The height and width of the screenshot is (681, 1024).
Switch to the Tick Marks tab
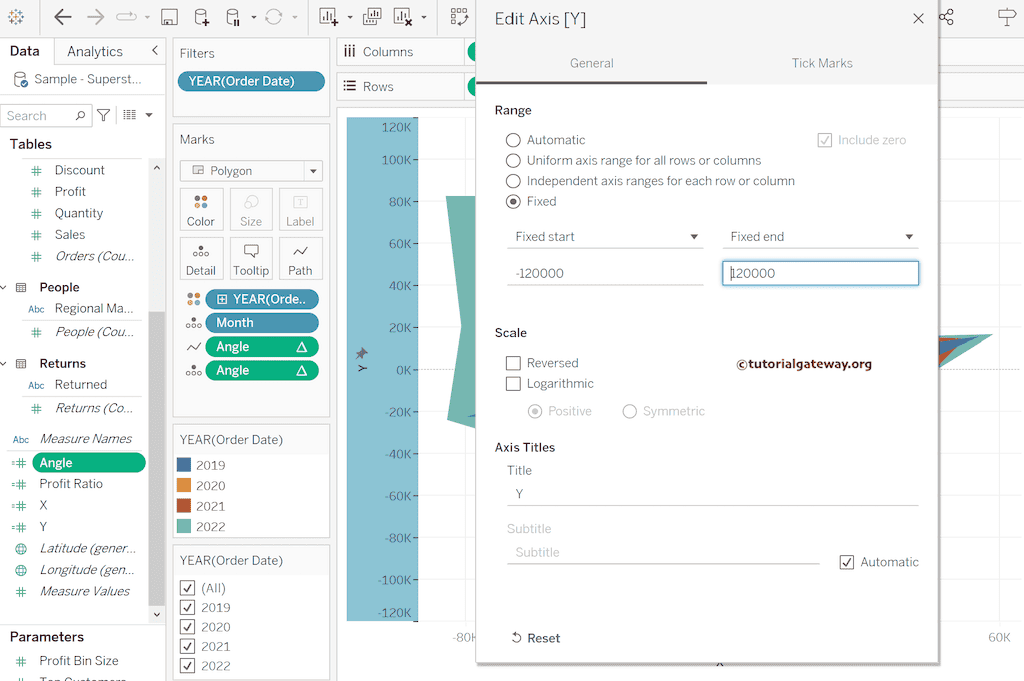point(822,63)
